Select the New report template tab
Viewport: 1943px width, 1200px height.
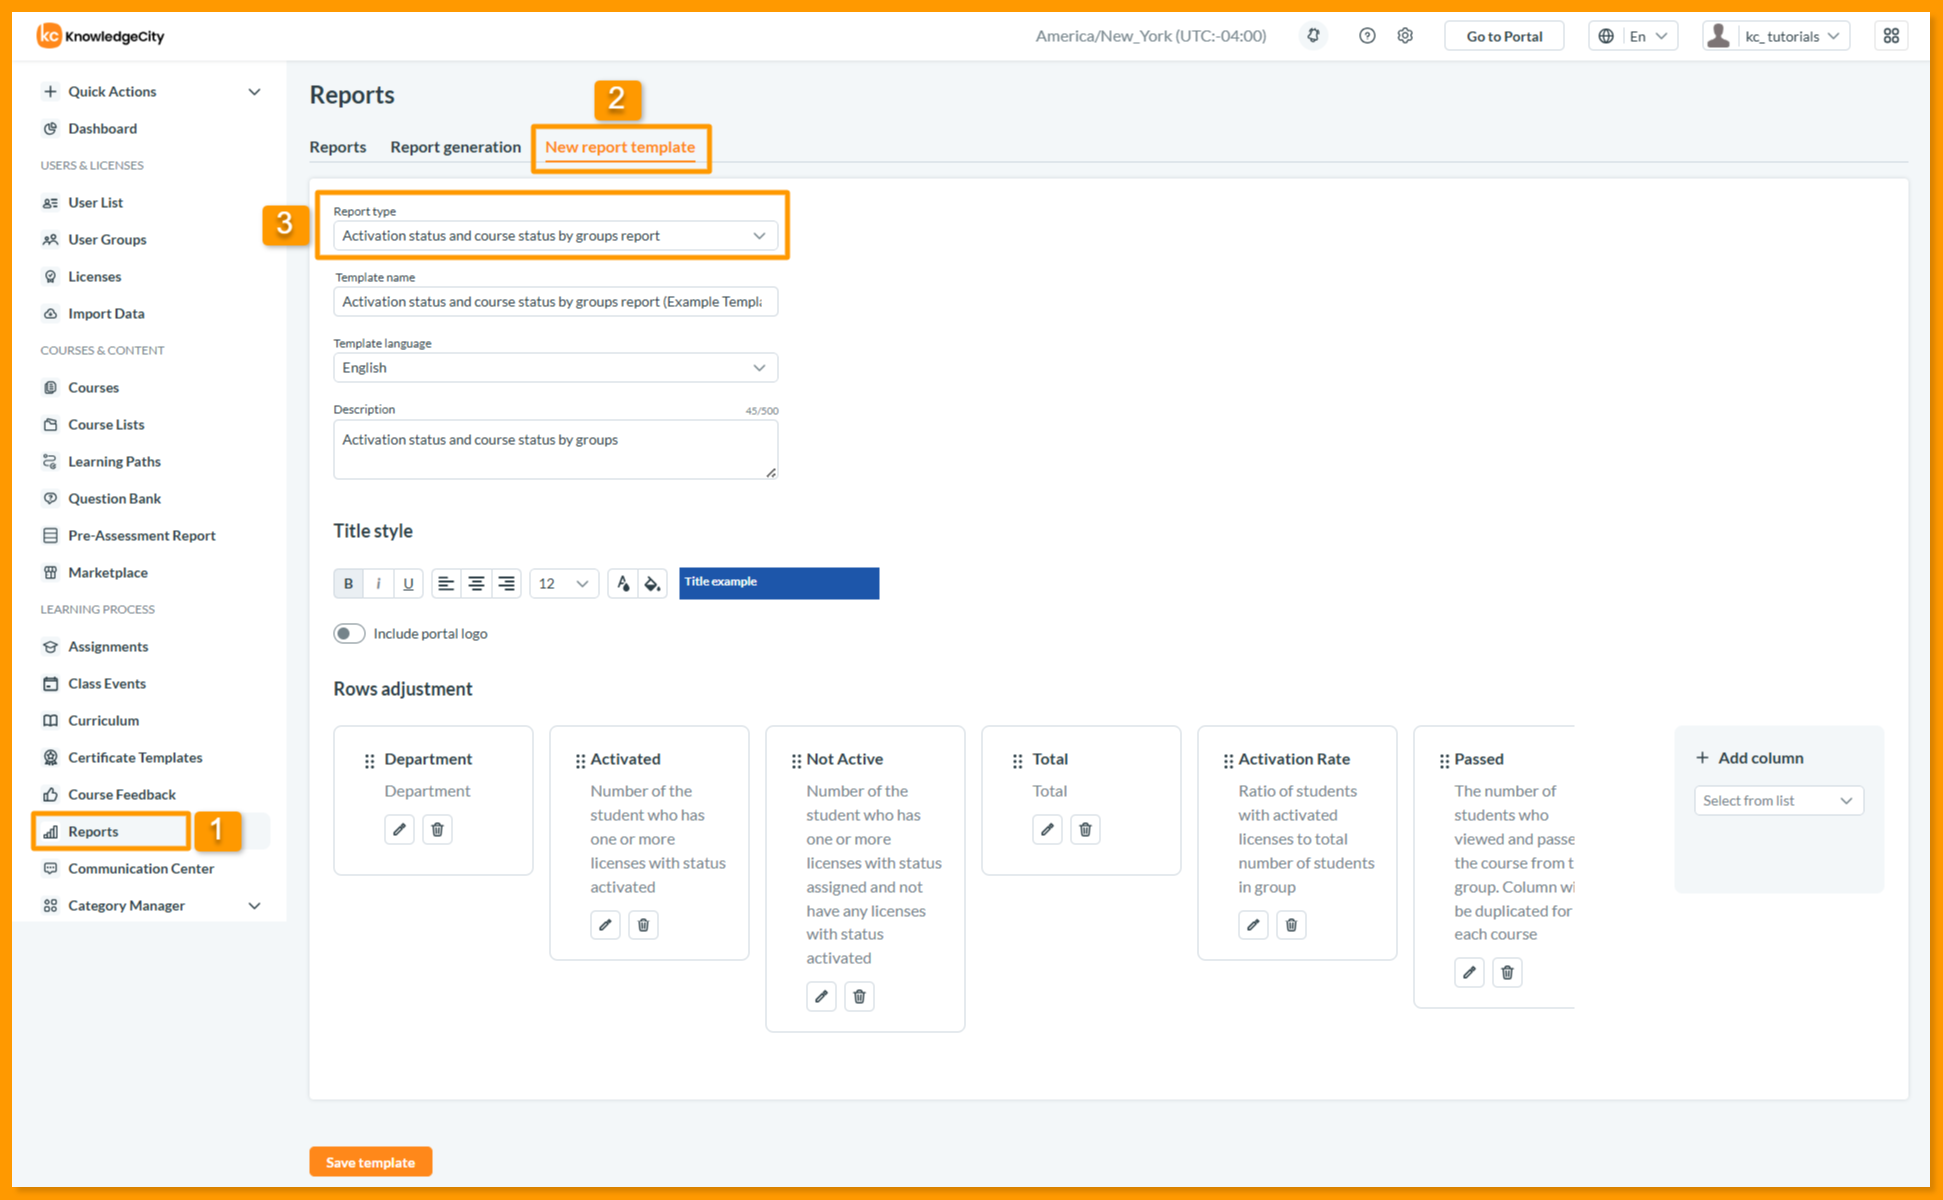click(620, 147)
